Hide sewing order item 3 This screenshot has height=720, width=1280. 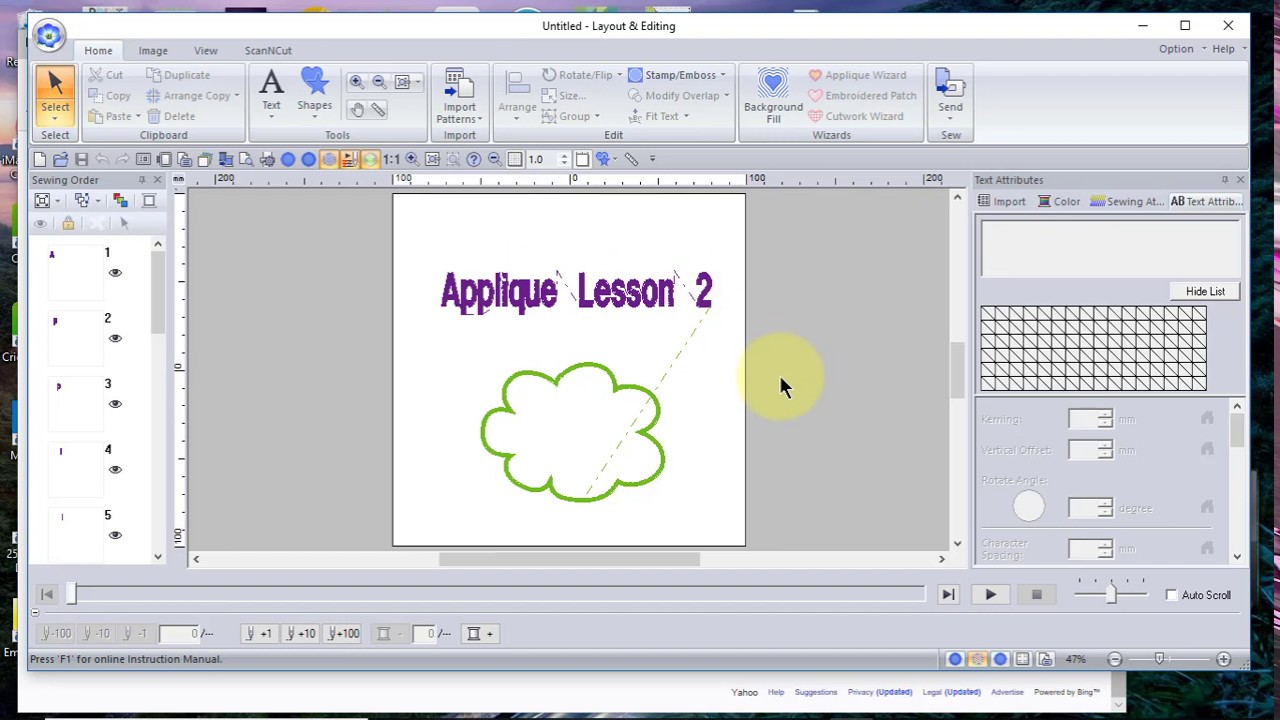point(115,405)
